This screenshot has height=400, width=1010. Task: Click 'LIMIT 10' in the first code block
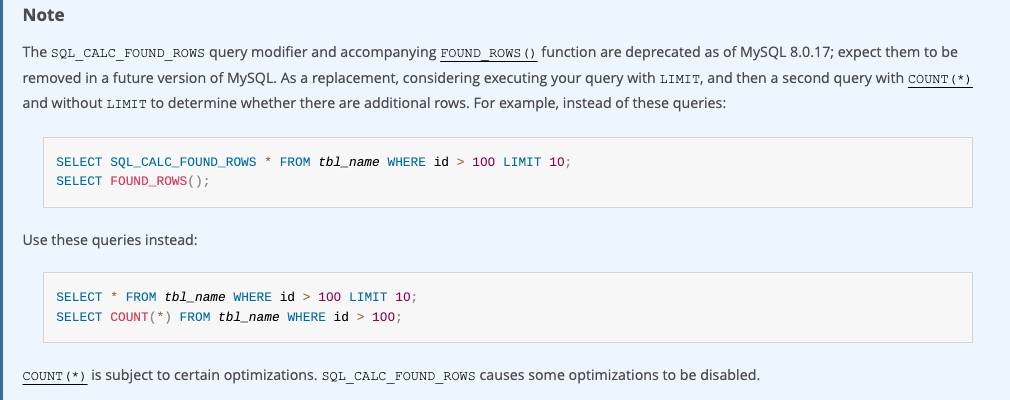(533, 162)
